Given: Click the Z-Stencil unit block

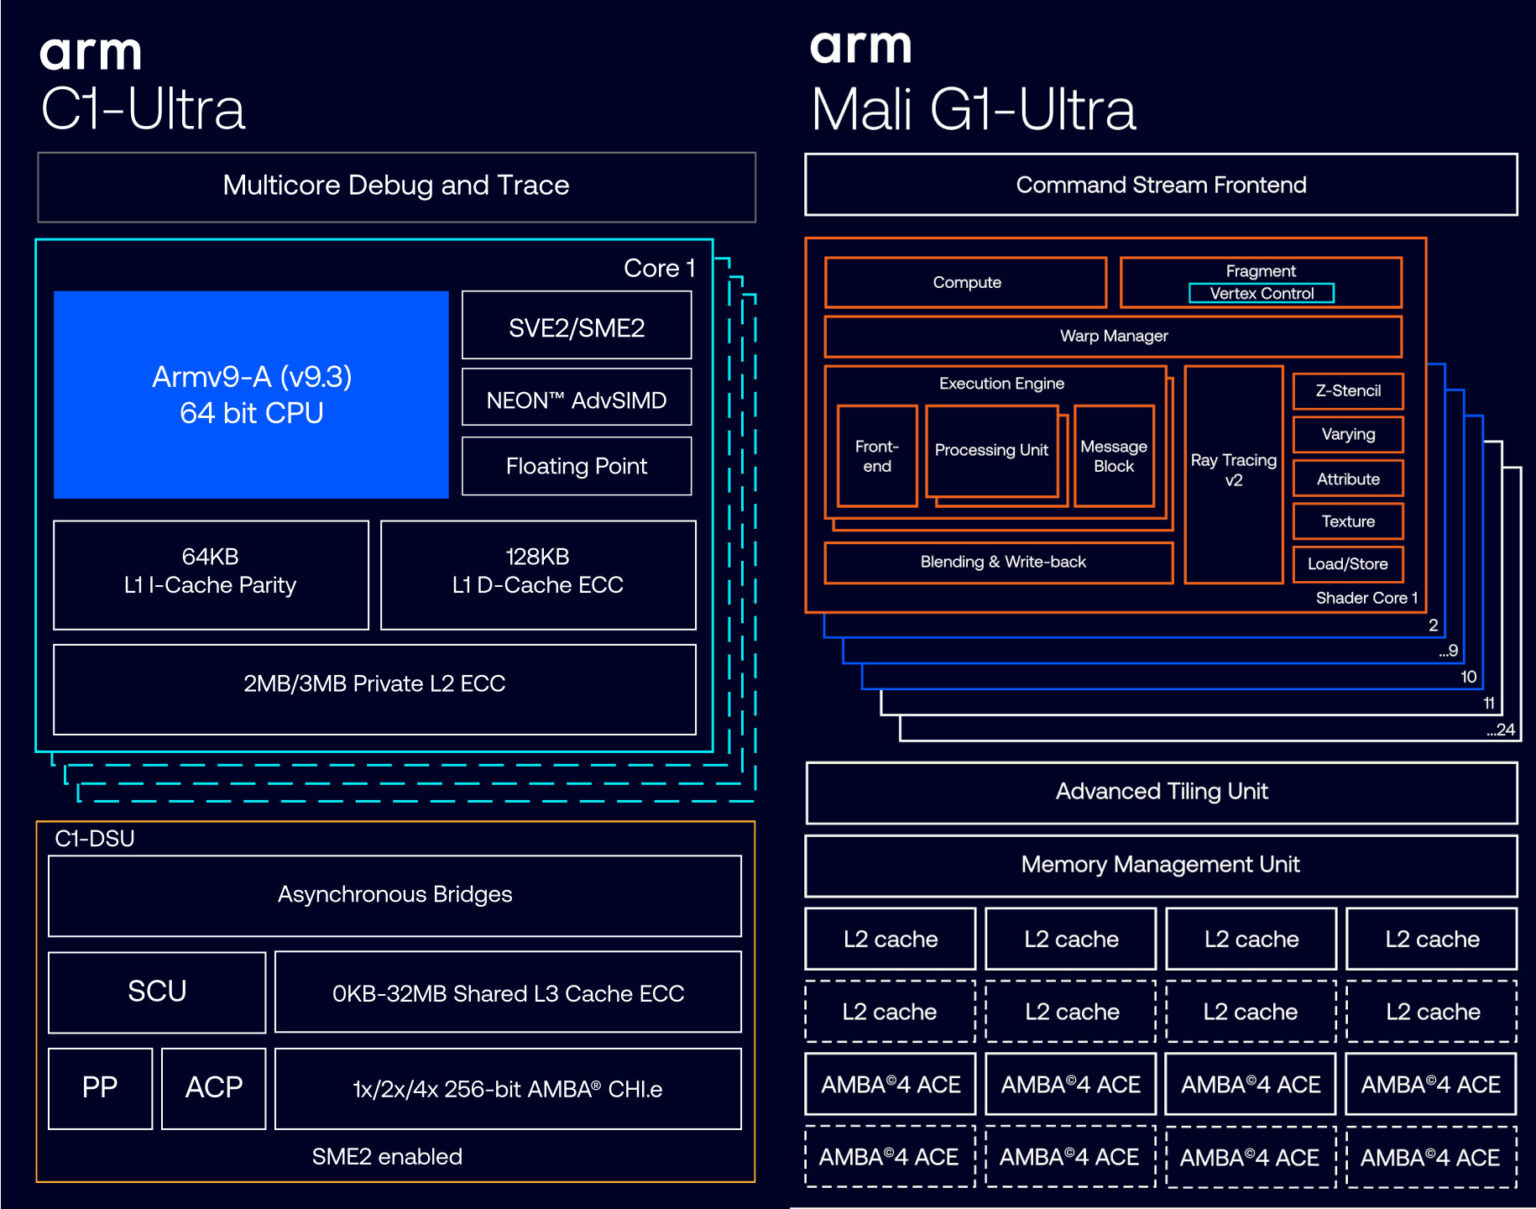Looking at the screenshot, I should (x=1347, y=391).
